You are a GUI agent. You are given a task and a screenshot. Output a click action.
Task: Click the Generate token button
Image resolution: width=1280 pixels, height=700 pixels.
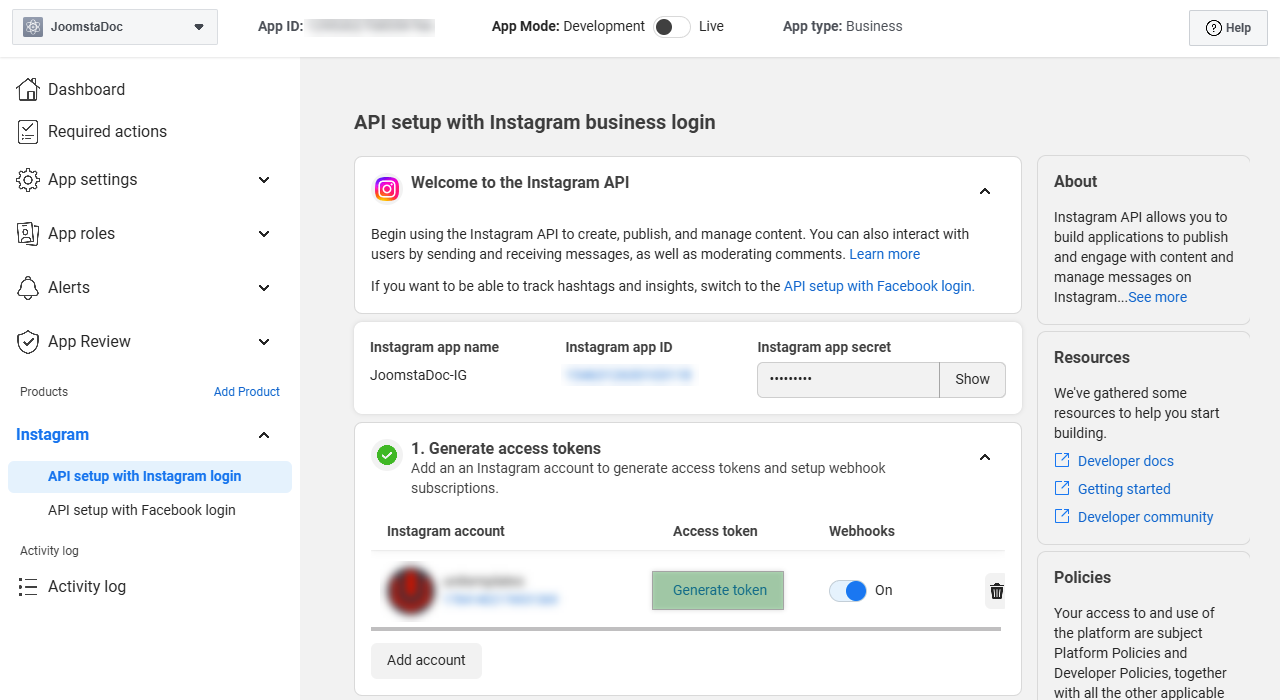(718, 590)
